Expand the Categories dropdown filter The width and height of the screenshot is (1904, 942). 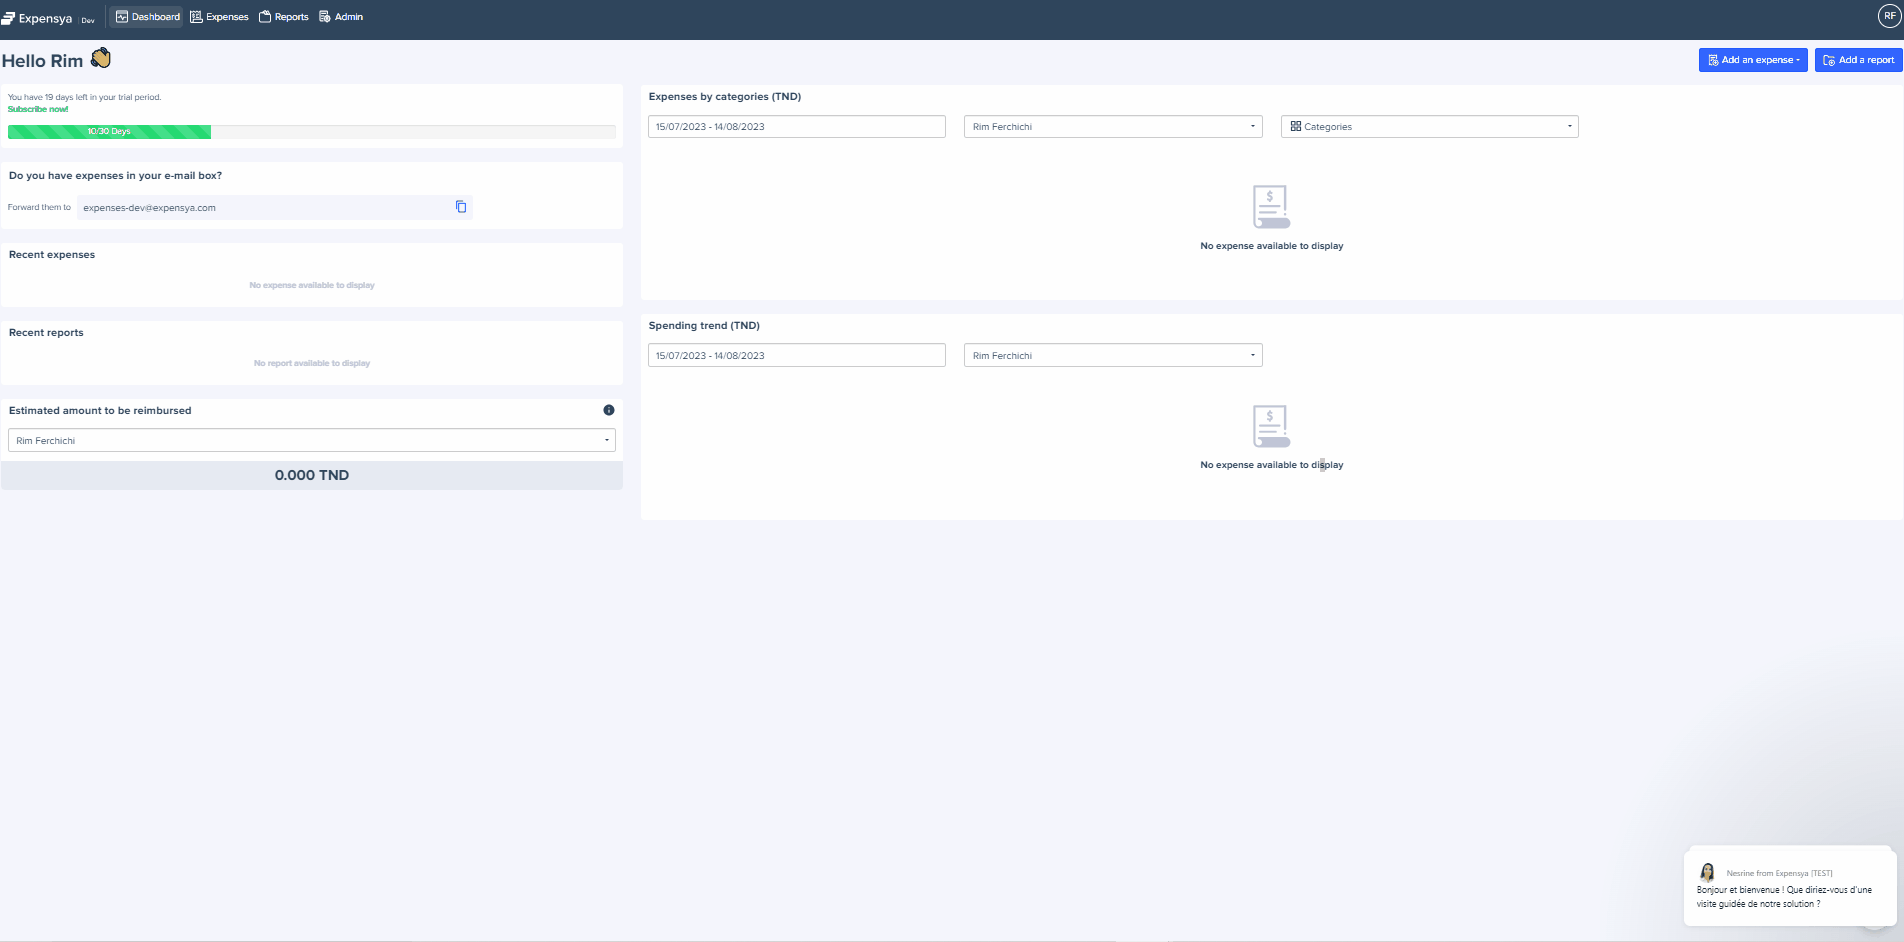coord(1429,127)
